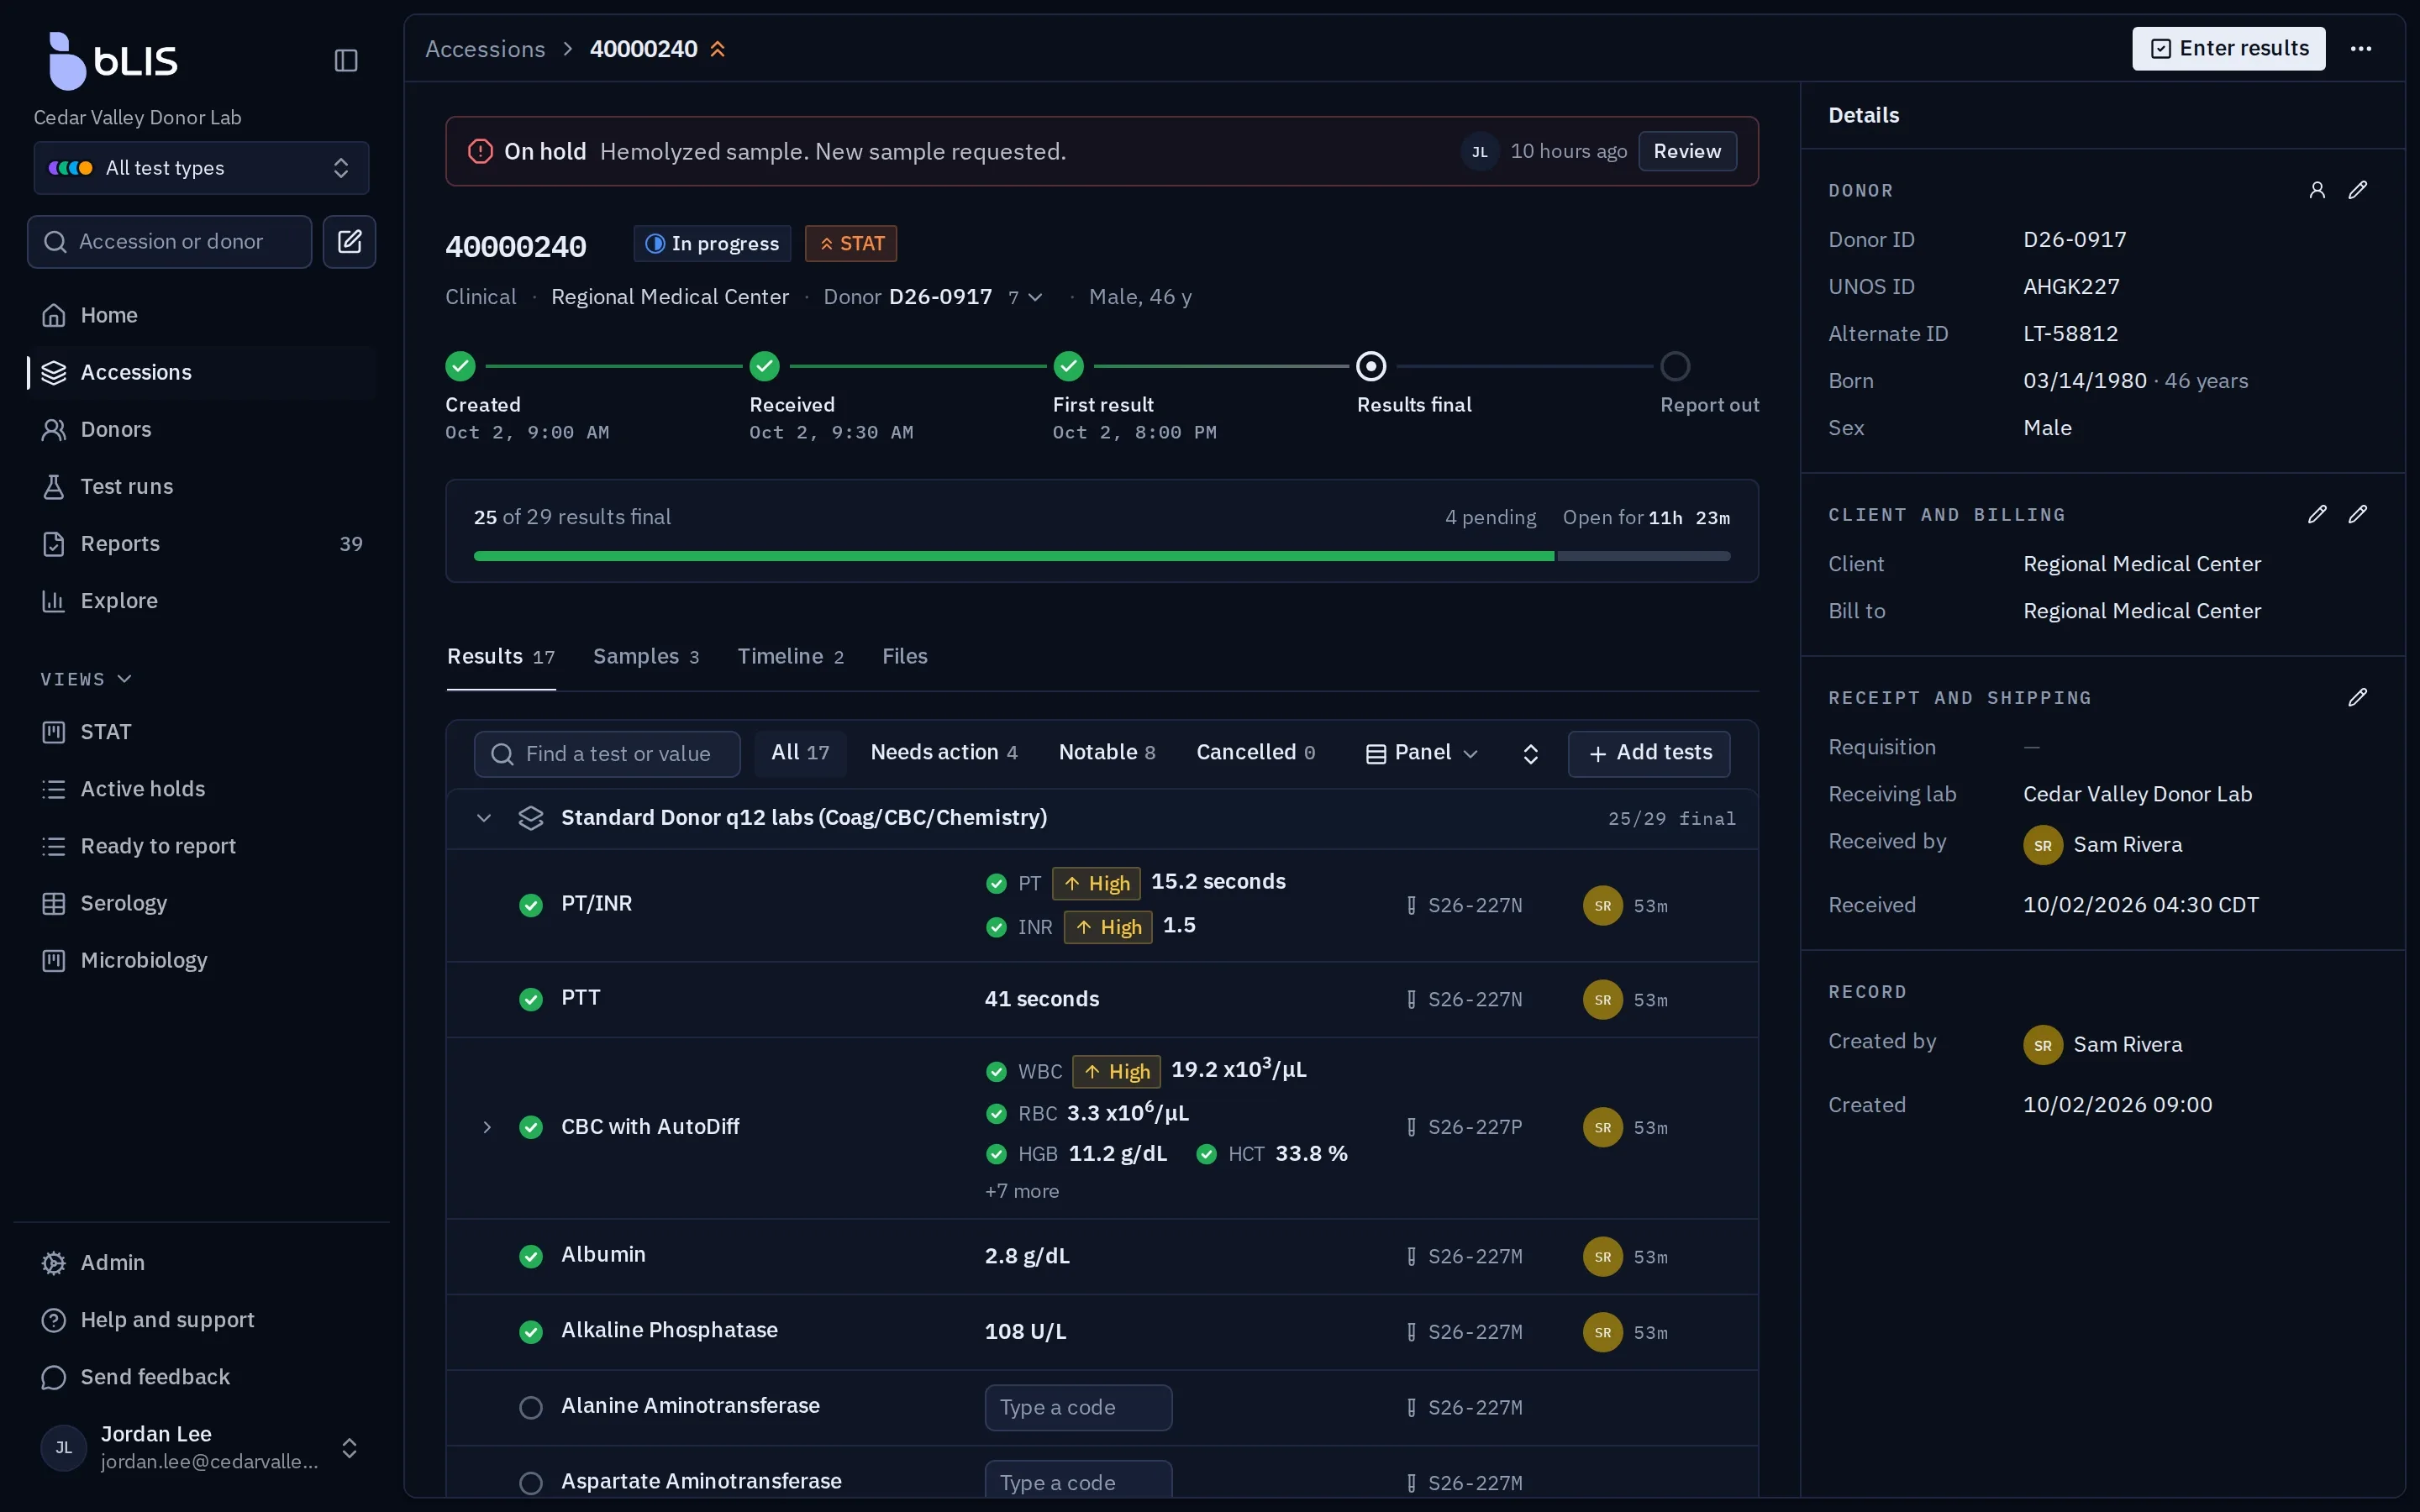Viewport: 2420px width, 1512px height.
Task: Click the new accession compose icon
Action: pos(349,241)
